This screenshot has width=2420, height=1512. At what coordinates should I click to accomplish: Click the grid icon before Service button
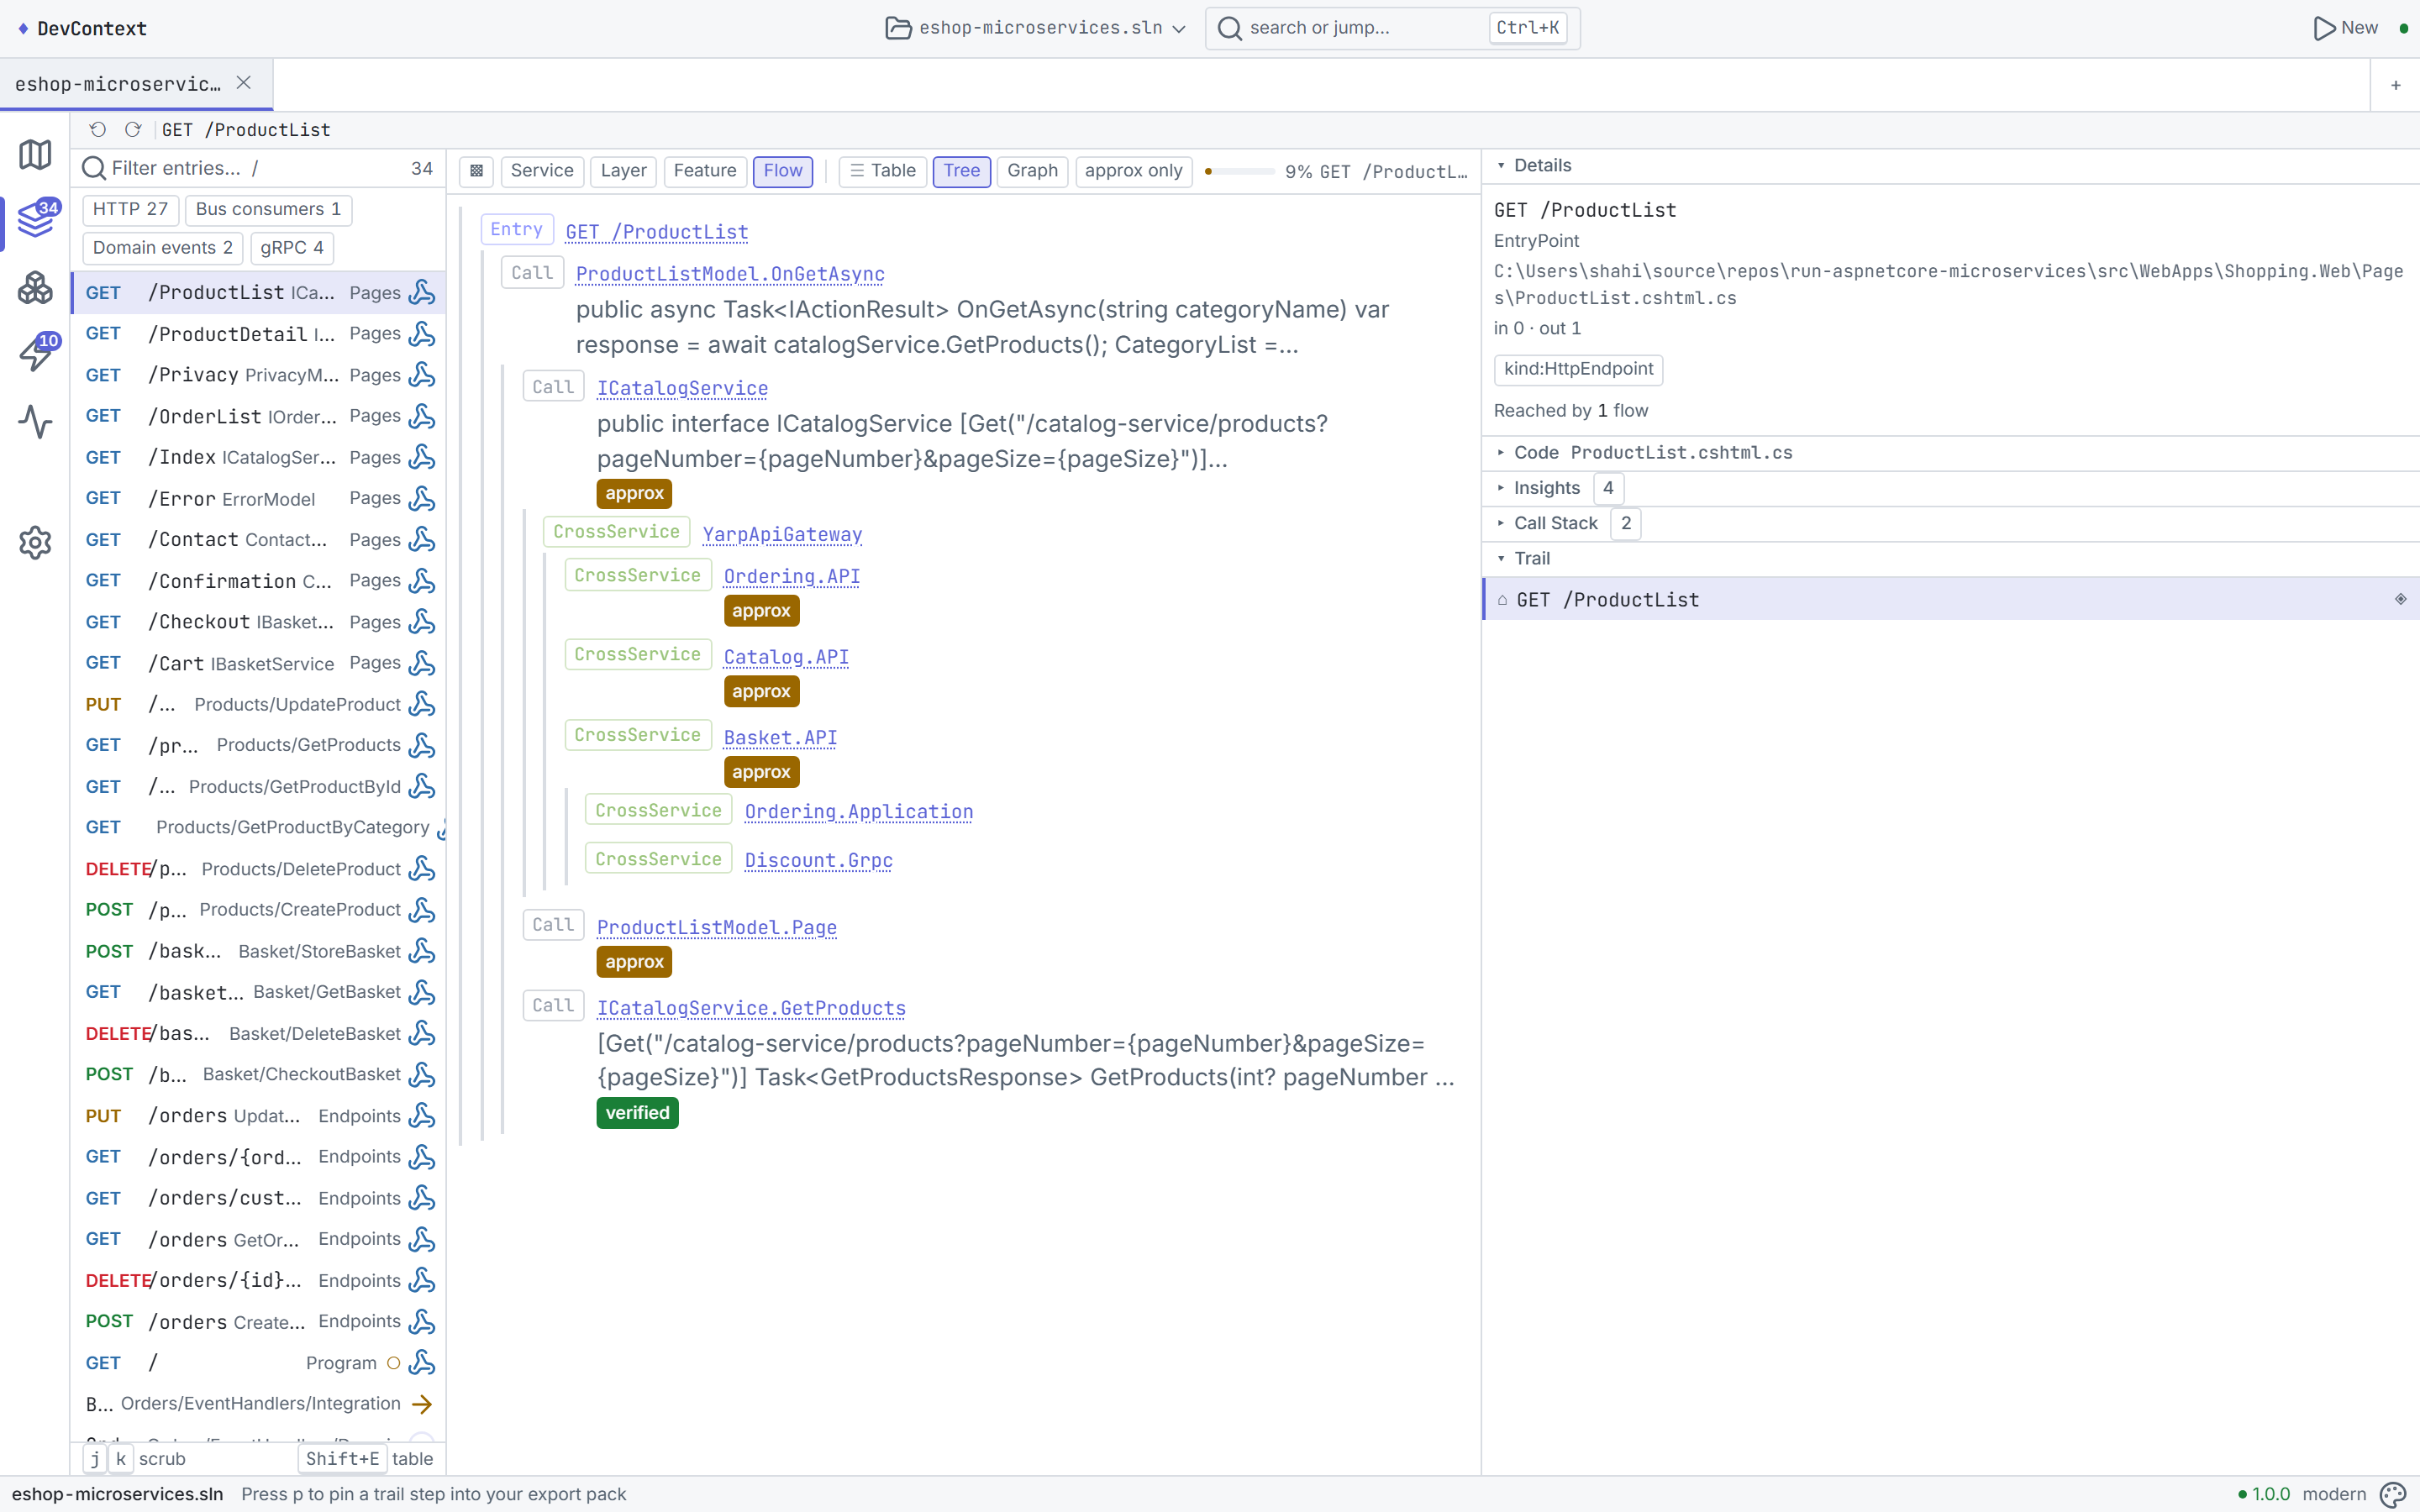[476, 171]
